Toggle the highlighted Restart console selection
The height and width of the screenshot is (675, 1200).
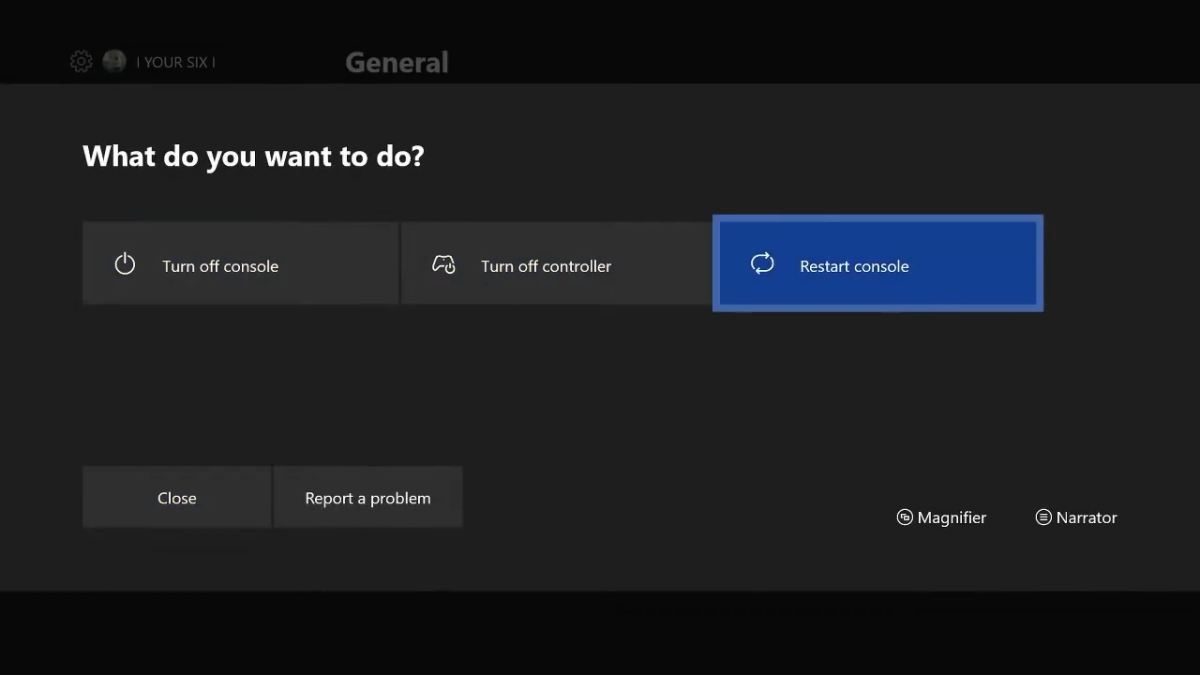877,263
